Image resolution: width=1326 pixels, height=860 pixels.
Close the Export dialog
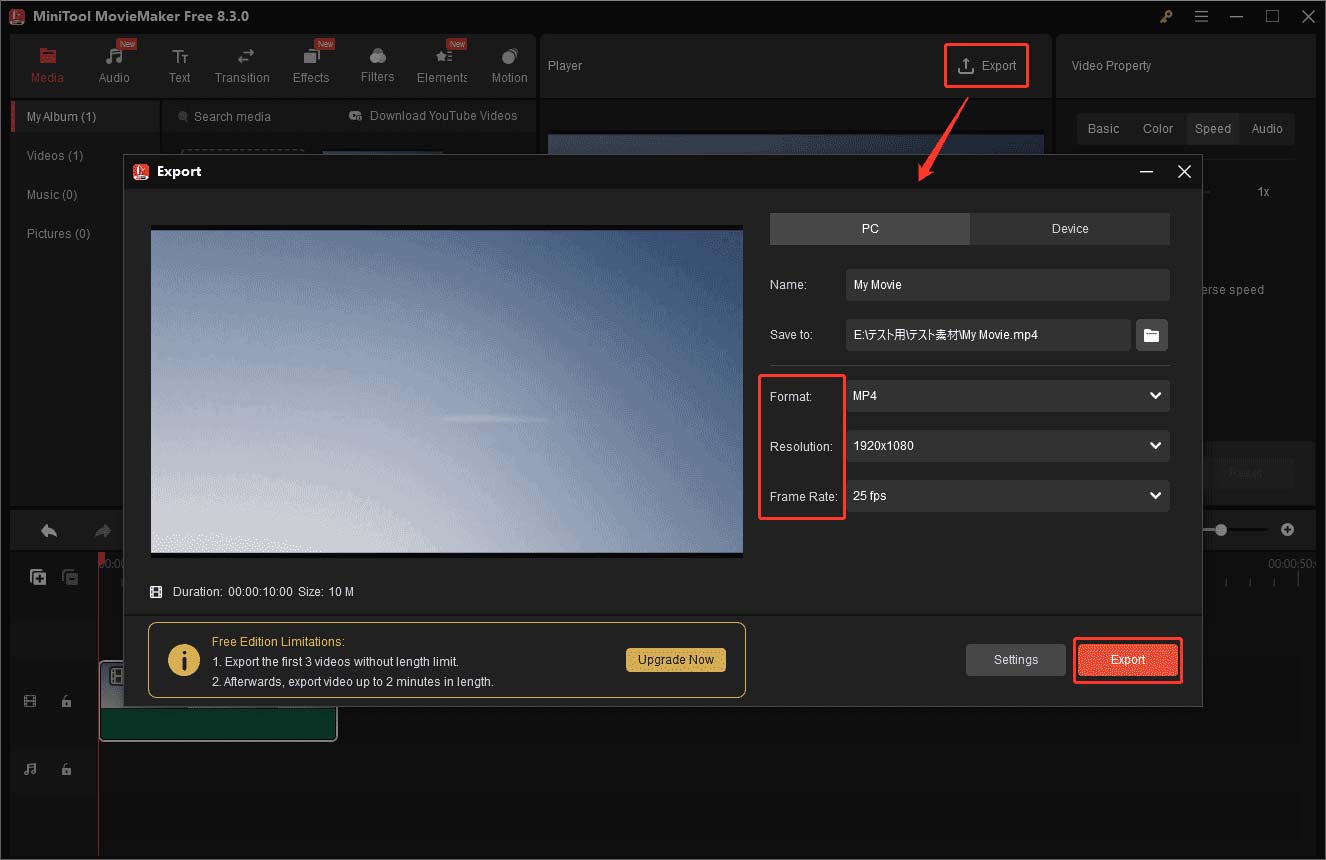[x=1184, y=172]
